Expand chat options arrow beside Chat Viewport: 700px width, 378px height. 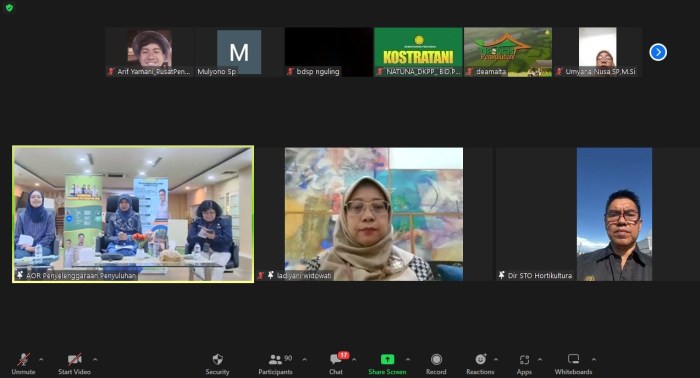(354, 359)
